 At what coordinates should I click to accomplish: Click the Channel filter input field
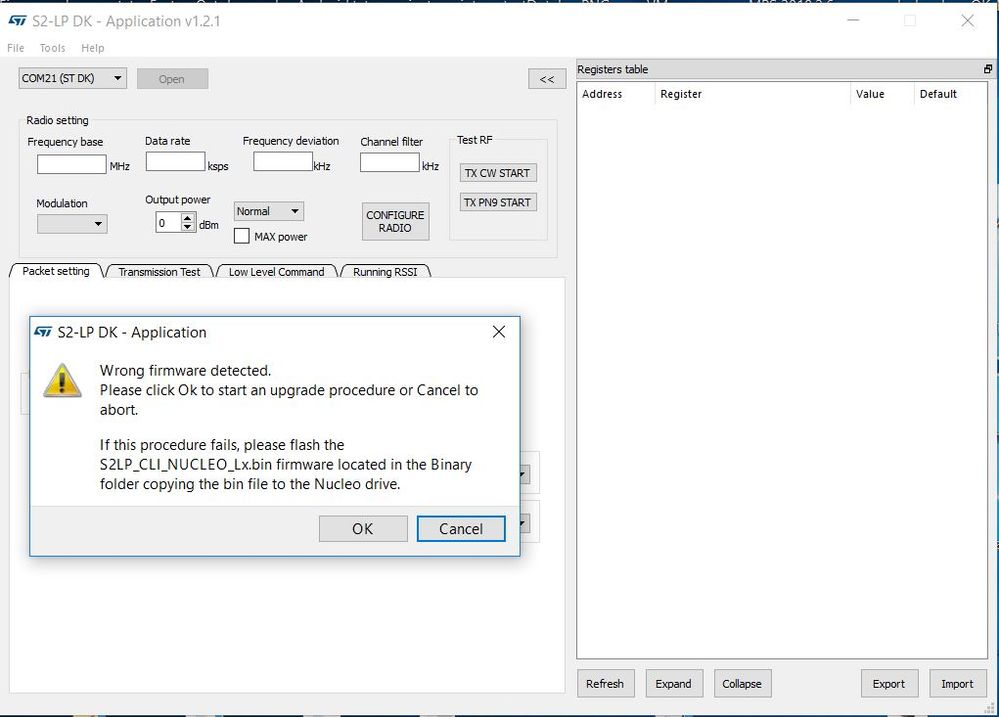coord(389,163)
